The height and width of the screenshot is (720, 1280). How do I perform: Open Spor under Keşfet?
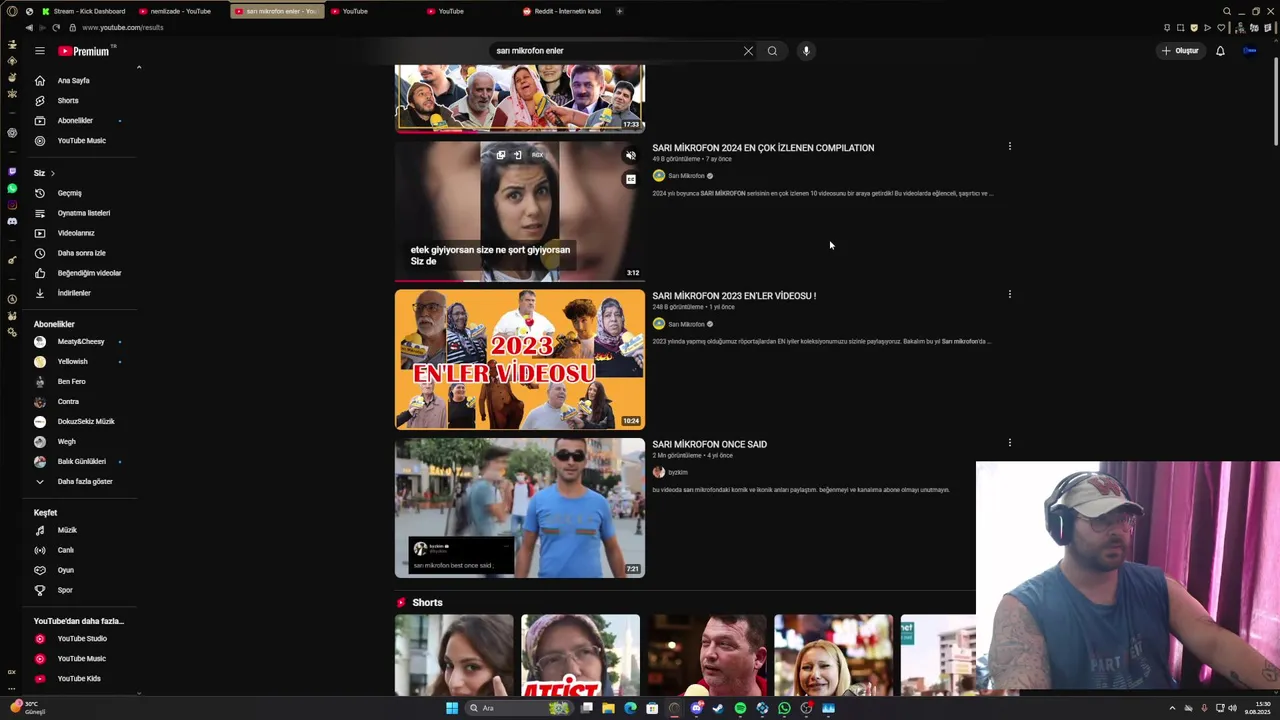pos(65,590)
